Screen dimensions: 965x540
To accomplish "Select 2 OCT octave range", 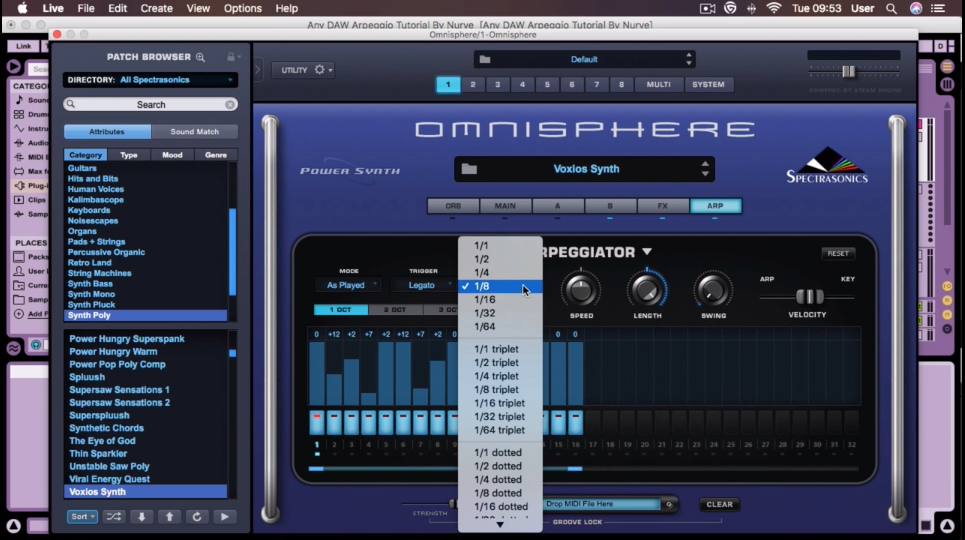I will pyautogui.click(x=394, y=310).
